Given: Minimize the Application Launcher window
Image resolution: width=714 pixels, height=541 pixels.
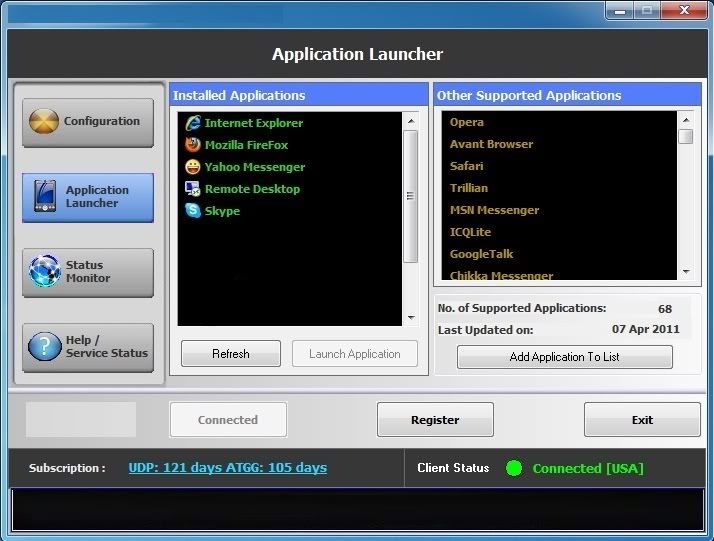Looking at the screenshot, I should point(620,10).
